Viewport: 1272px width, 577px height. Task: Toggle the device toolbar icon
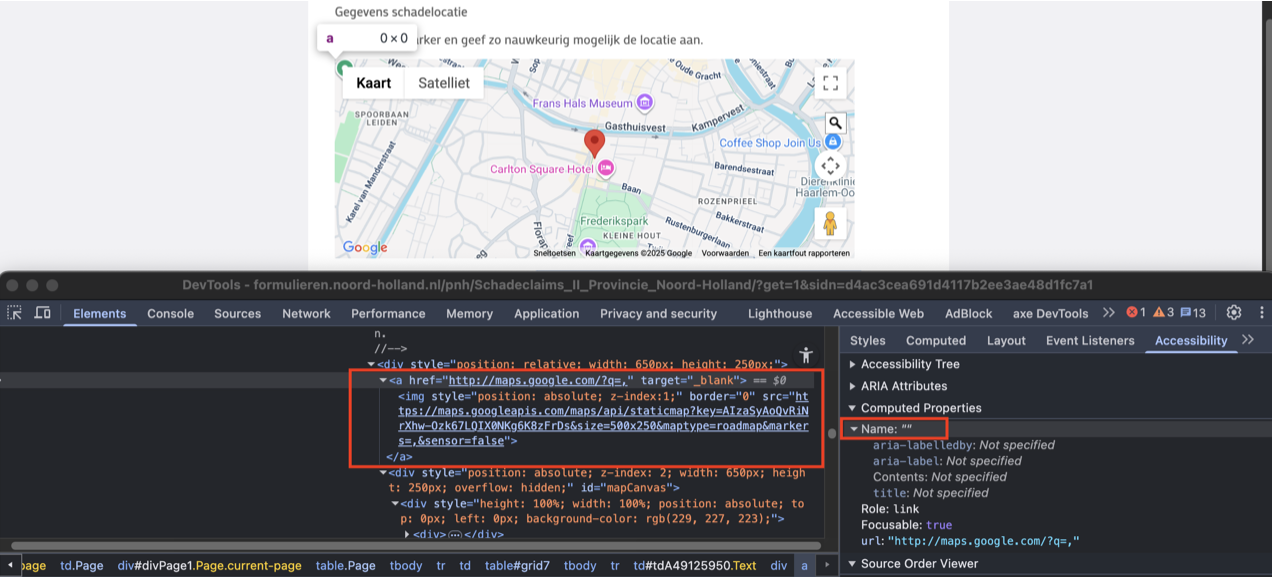click(42, 313)
